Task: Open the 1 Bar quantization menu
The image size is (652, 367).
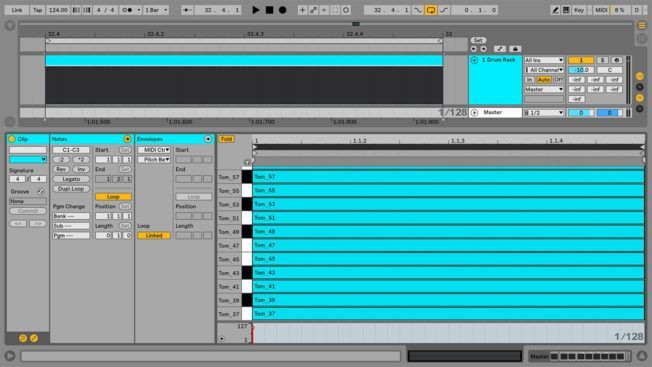Action: (x=156, y=10)
